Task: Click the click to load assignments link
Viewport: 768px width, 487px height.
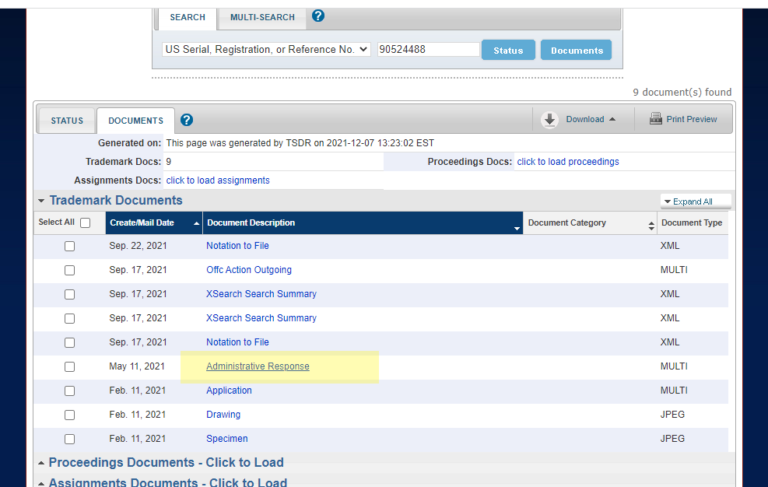Action: 217,180
